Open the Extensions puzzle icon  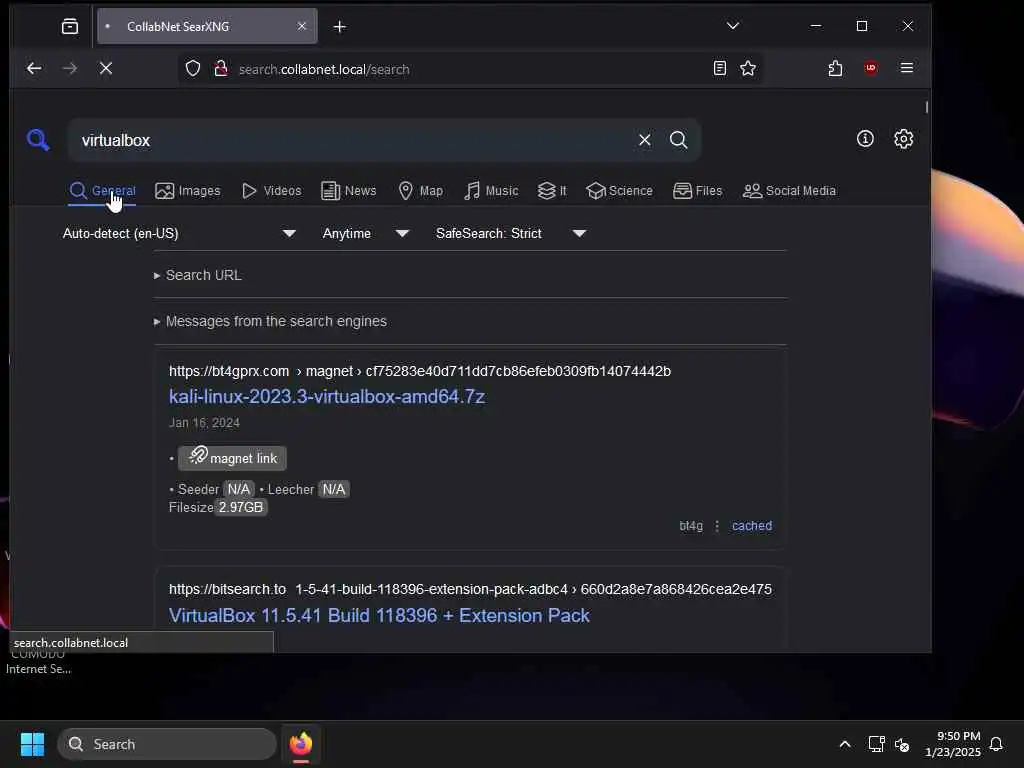point(835,68)
